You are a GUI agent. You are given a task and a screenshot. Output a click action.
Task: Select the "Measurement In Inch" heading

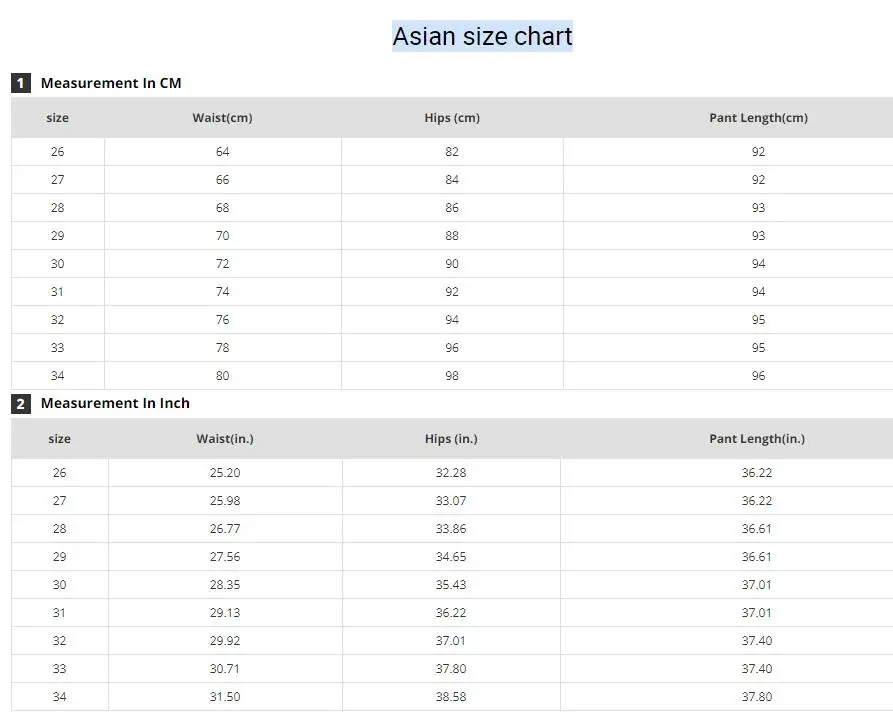(x=115, y=403)
